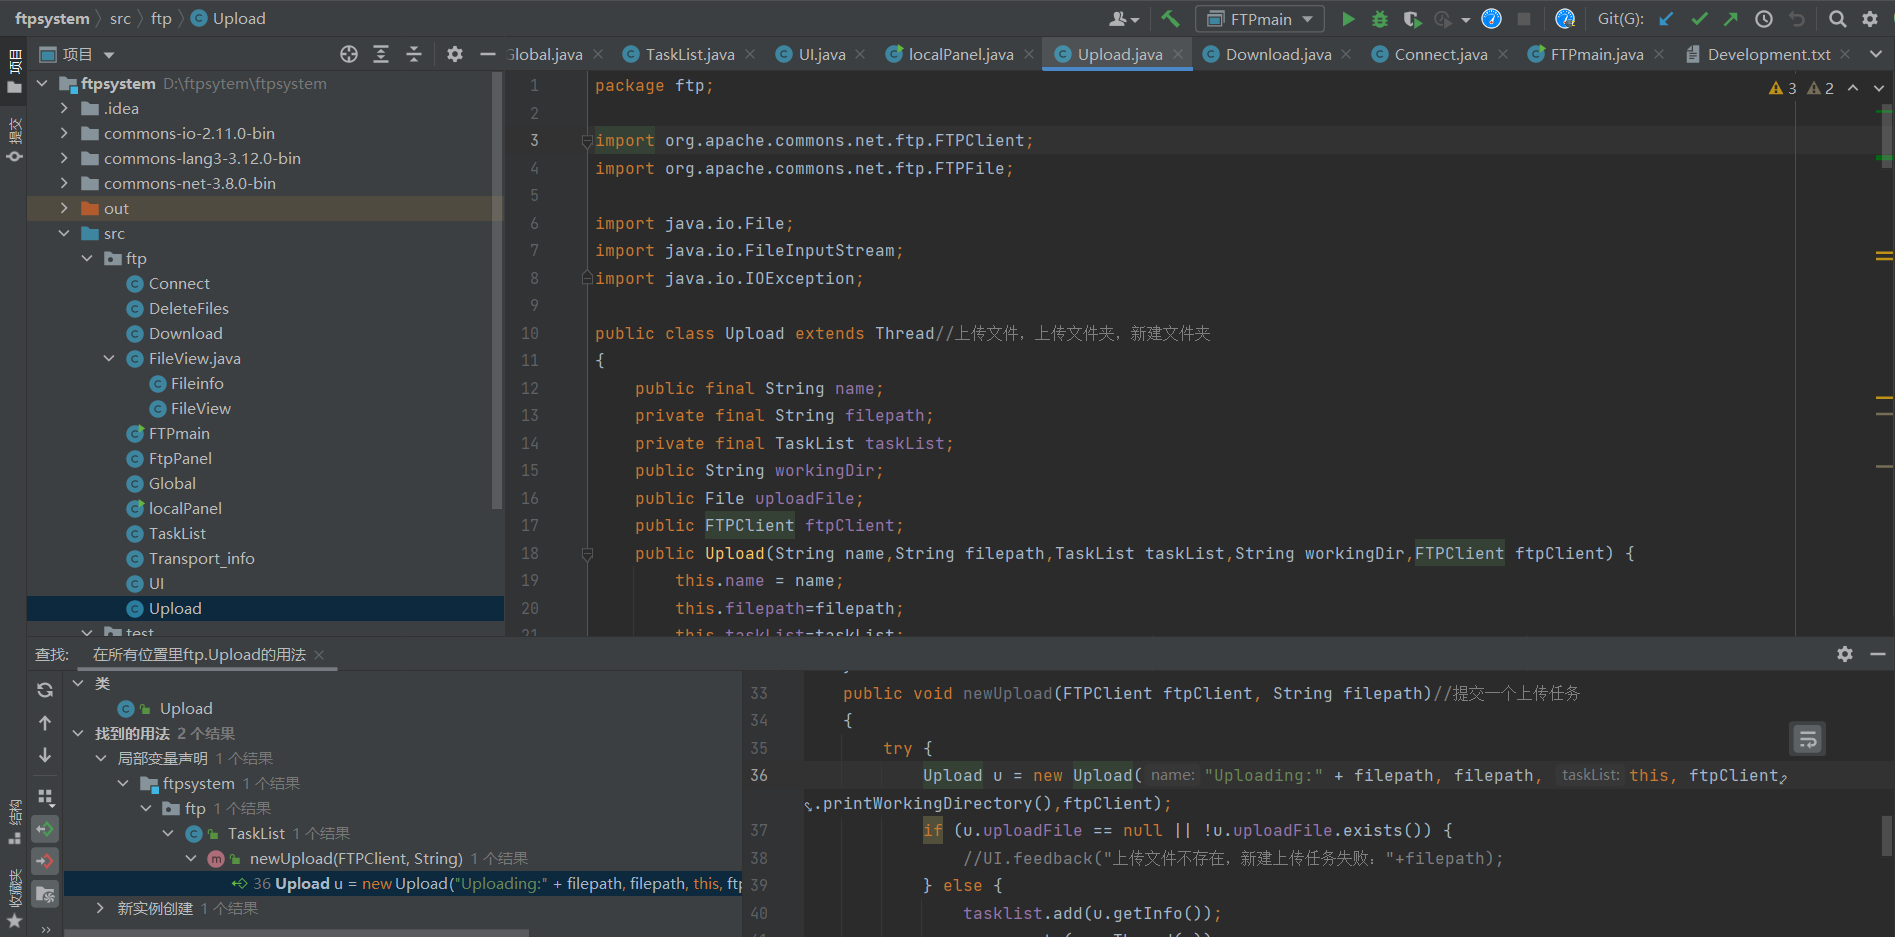The width and height of the screenshot is (1895, 937).
Task: Open the FTPmain run configuration dropdown
Action: pyautogui.click(x=1260, y=19)
